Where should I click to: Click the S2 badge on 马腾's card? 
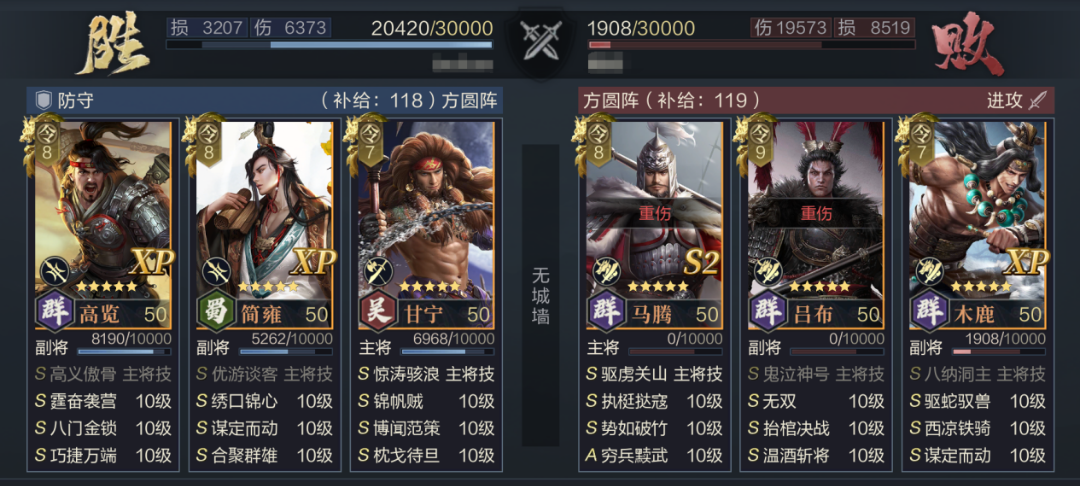(x=703, y=262)
